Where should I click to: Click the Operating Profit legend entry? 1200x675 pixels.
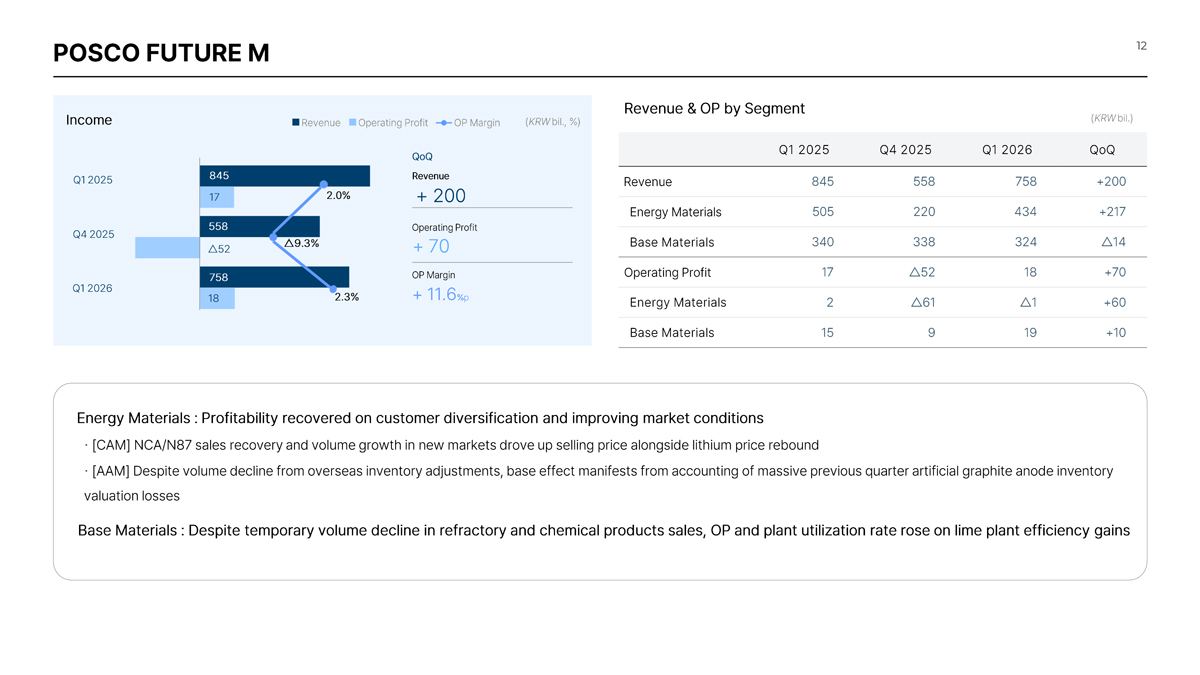click(388, 123)
